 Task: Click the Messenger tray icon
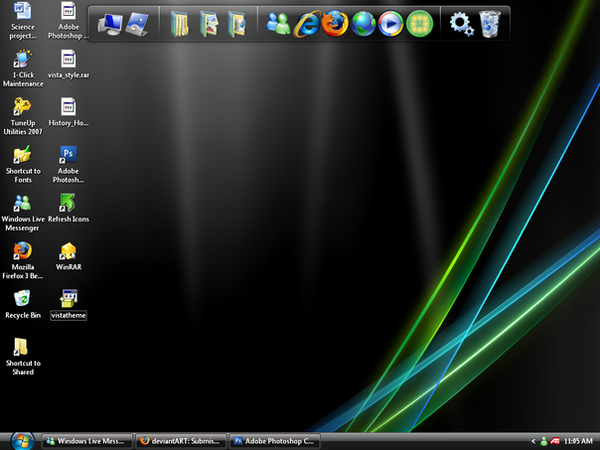coord(543,442)
